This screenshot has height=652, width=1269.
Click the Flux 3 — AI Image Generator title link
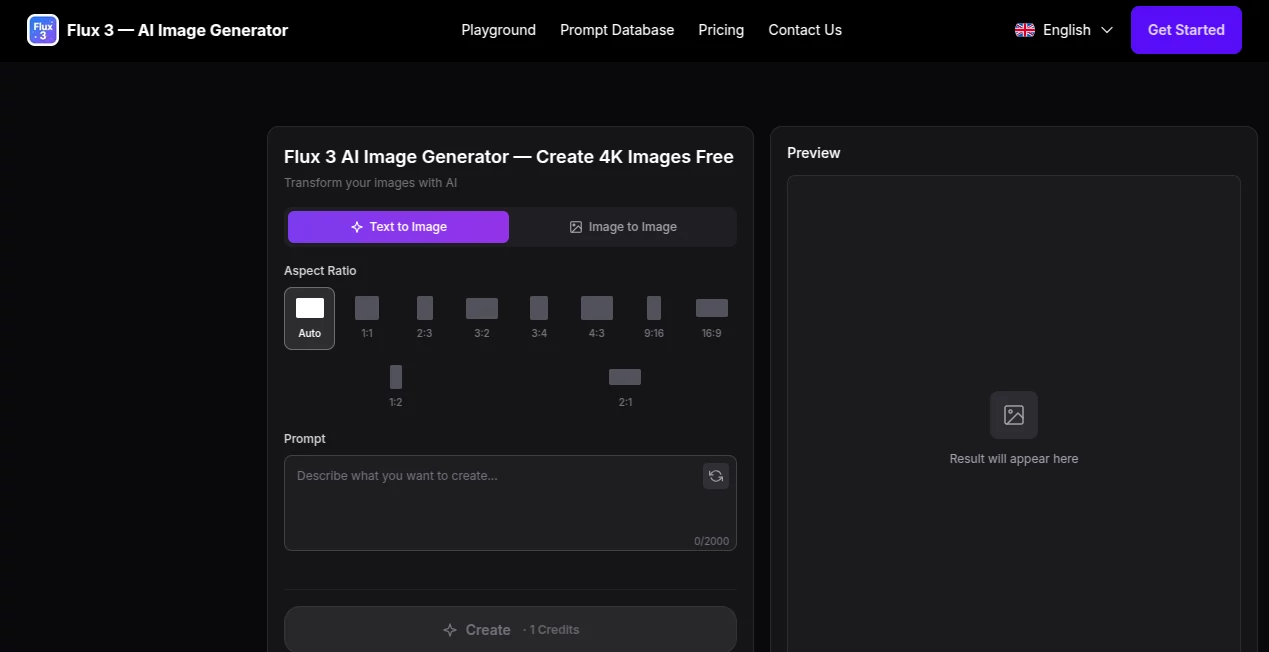tap(177, 30)
